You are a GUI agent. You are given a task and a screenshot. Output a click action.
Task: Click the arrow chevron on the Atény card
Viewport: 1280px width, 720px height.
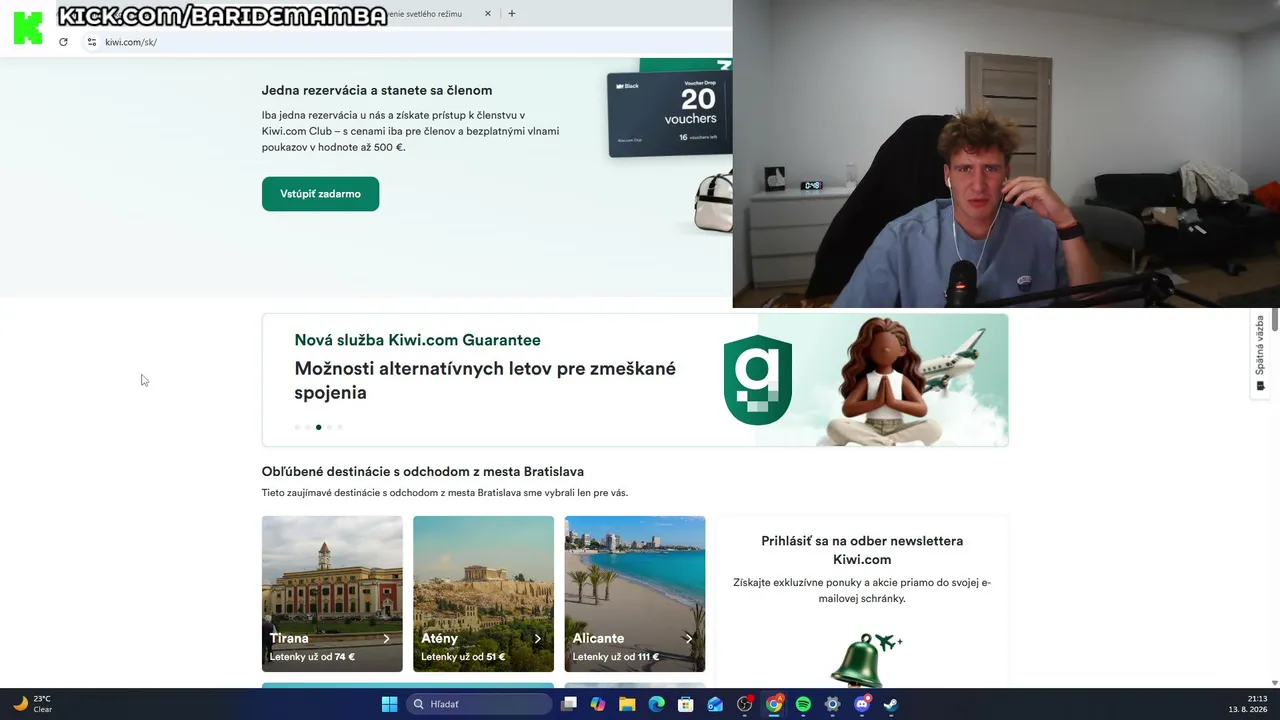(537, 638)
